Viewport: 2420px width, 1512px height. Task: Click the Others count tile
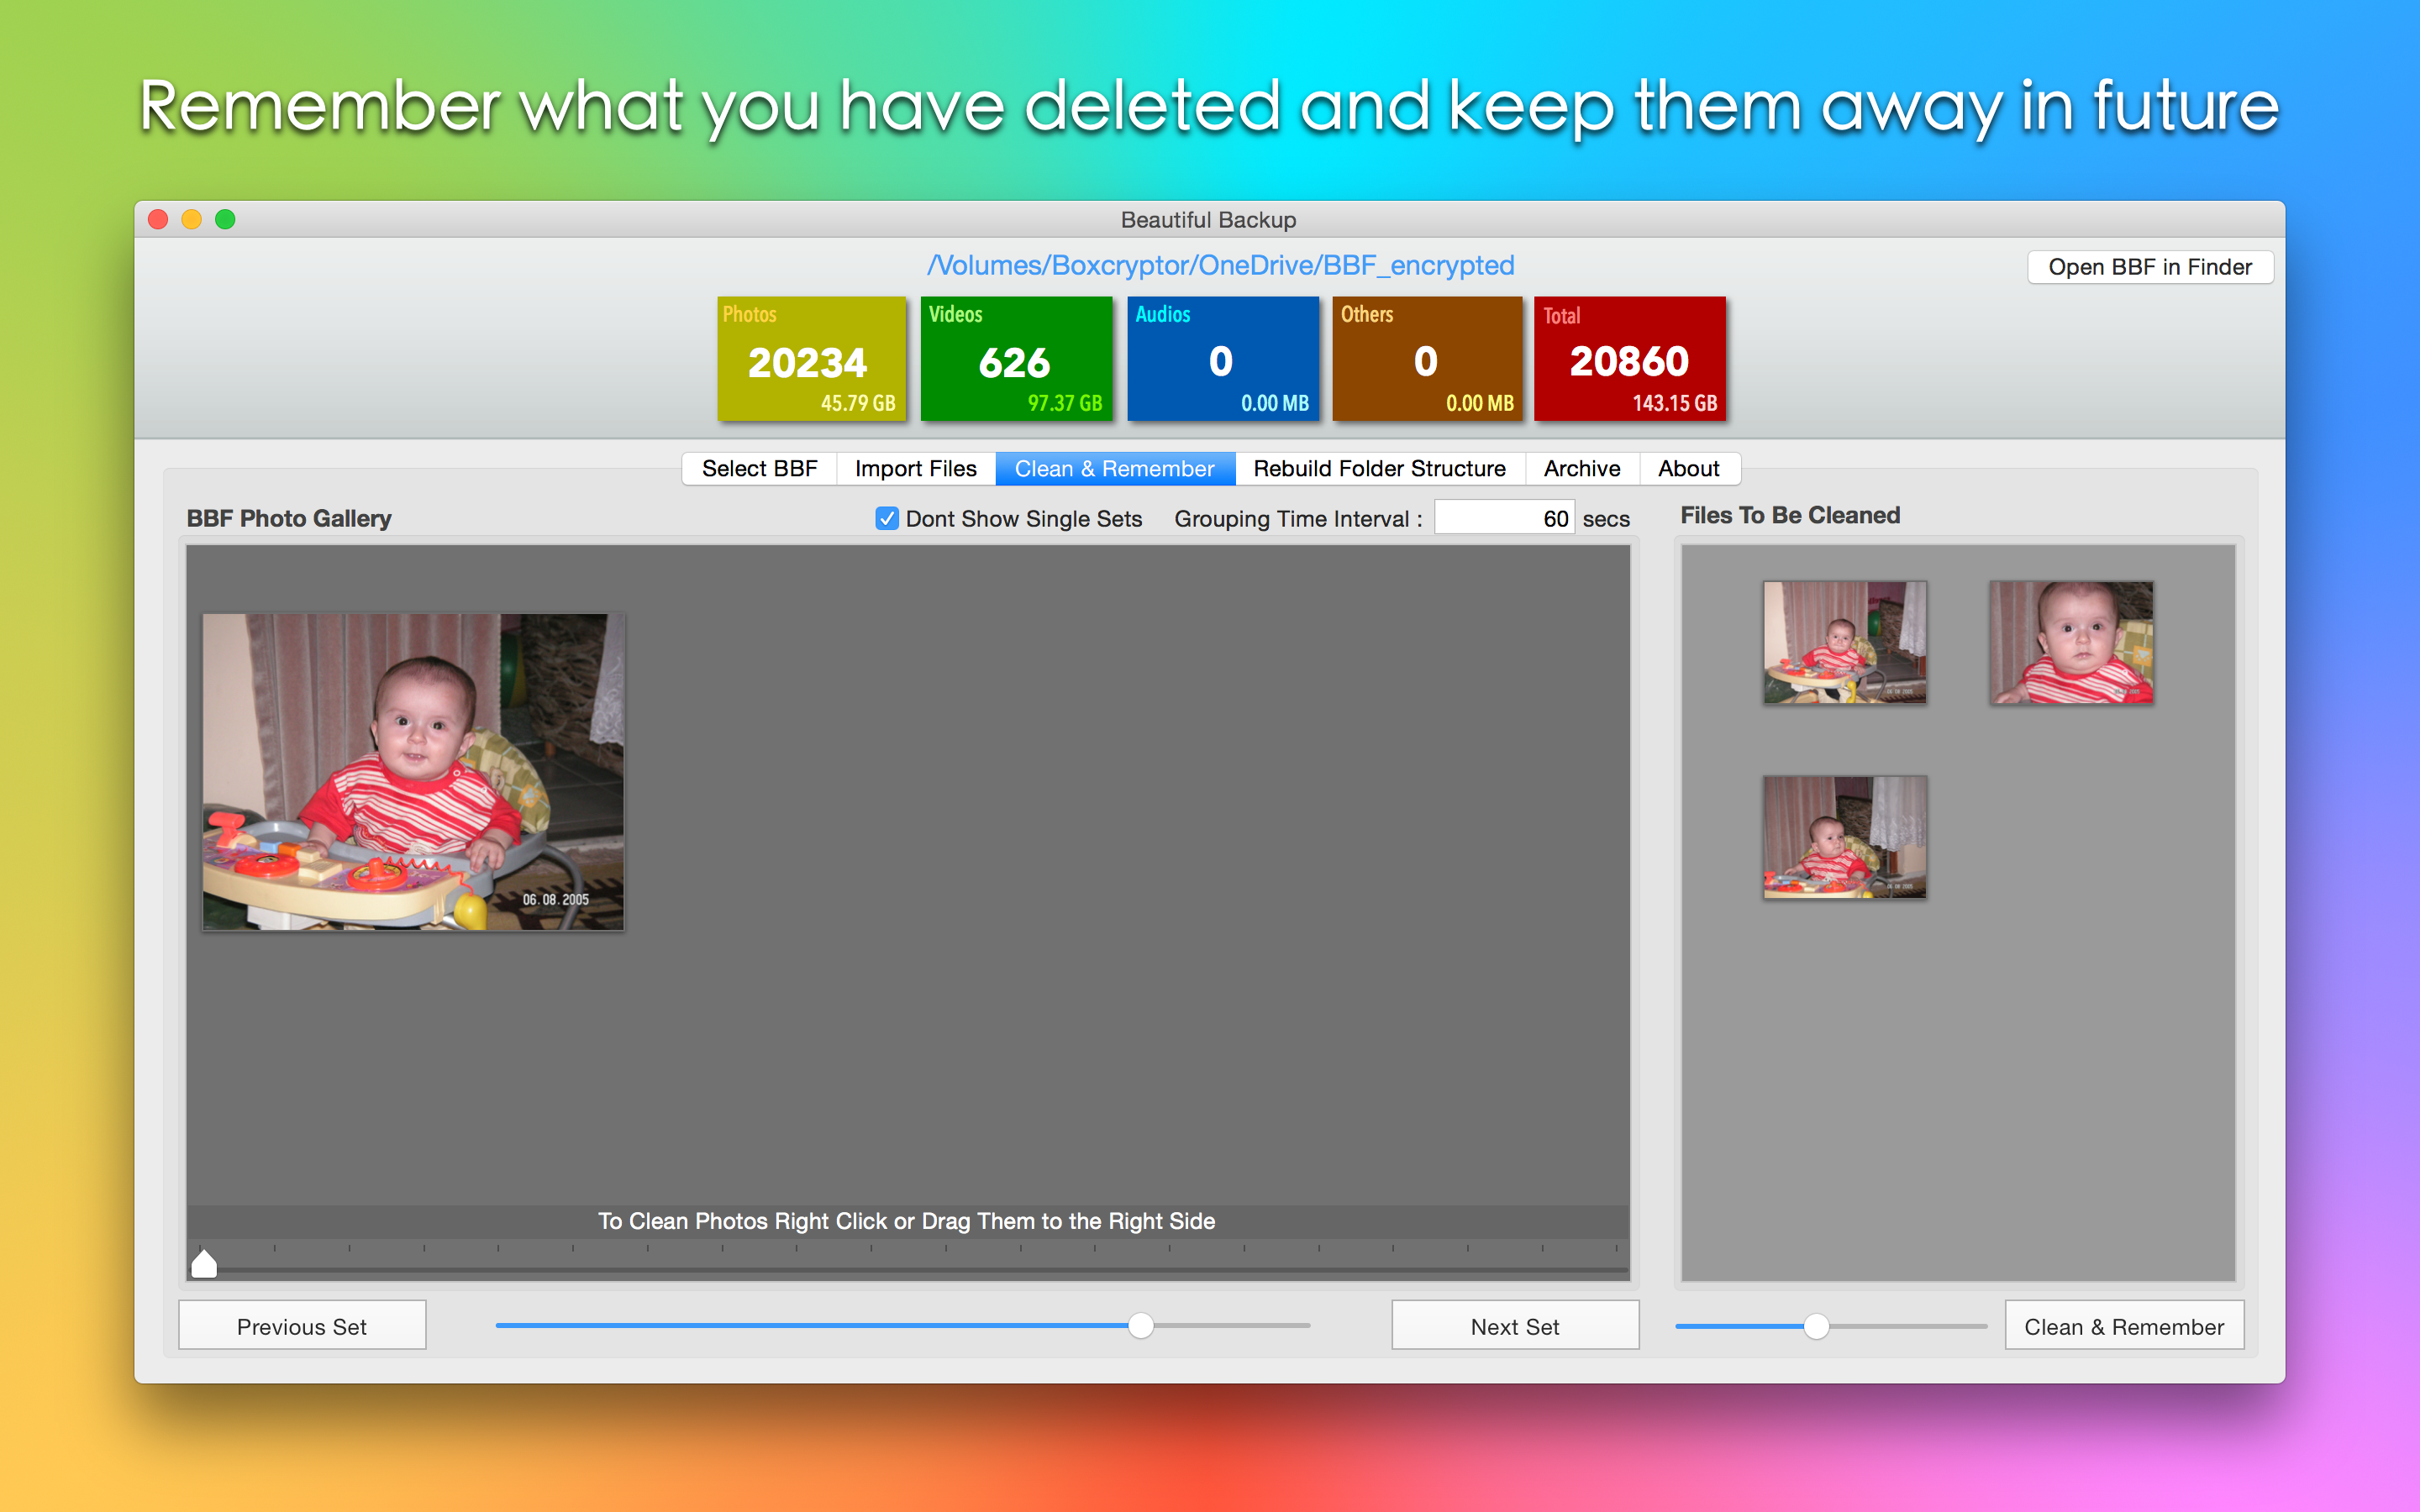coord(1427,359)
